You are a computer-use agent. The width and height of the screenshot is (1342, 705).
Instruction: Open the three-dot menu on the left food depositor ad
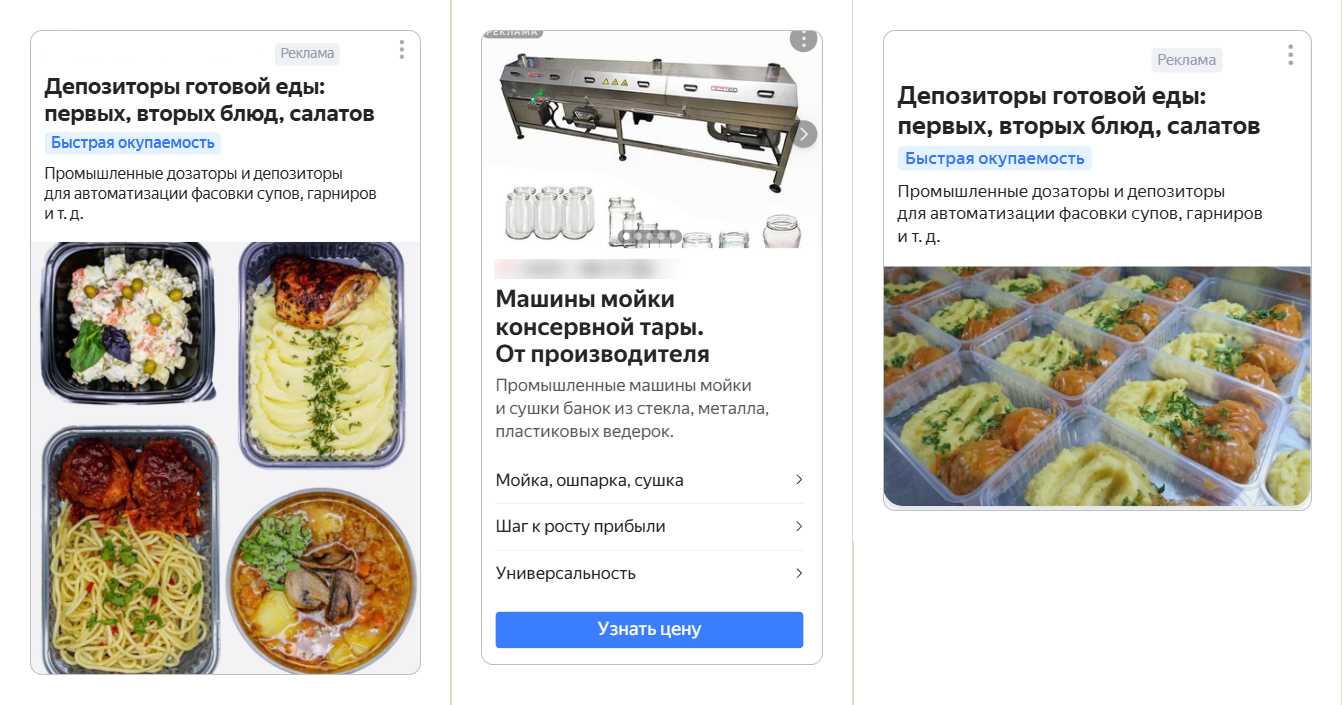tap(401, 50)
